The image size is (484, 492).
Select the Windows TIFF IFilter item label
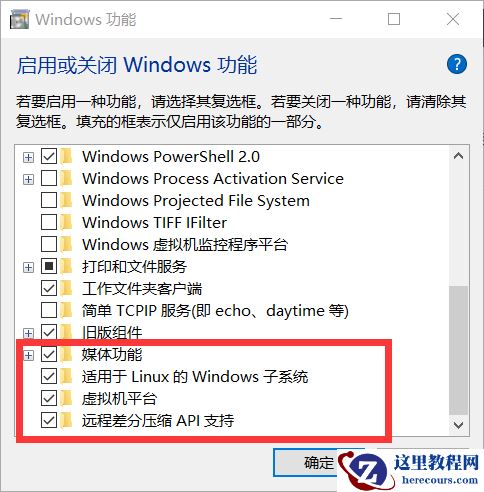pos(155,222)
